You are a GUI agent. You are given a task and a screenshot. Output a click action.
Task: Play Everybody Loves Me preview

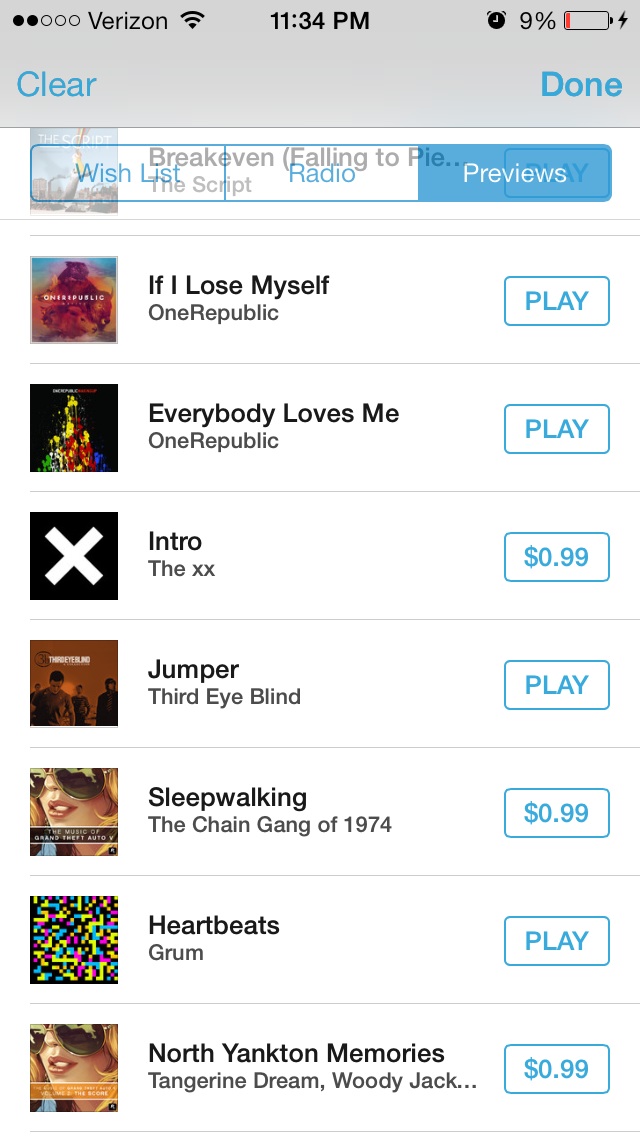point(556,429)
